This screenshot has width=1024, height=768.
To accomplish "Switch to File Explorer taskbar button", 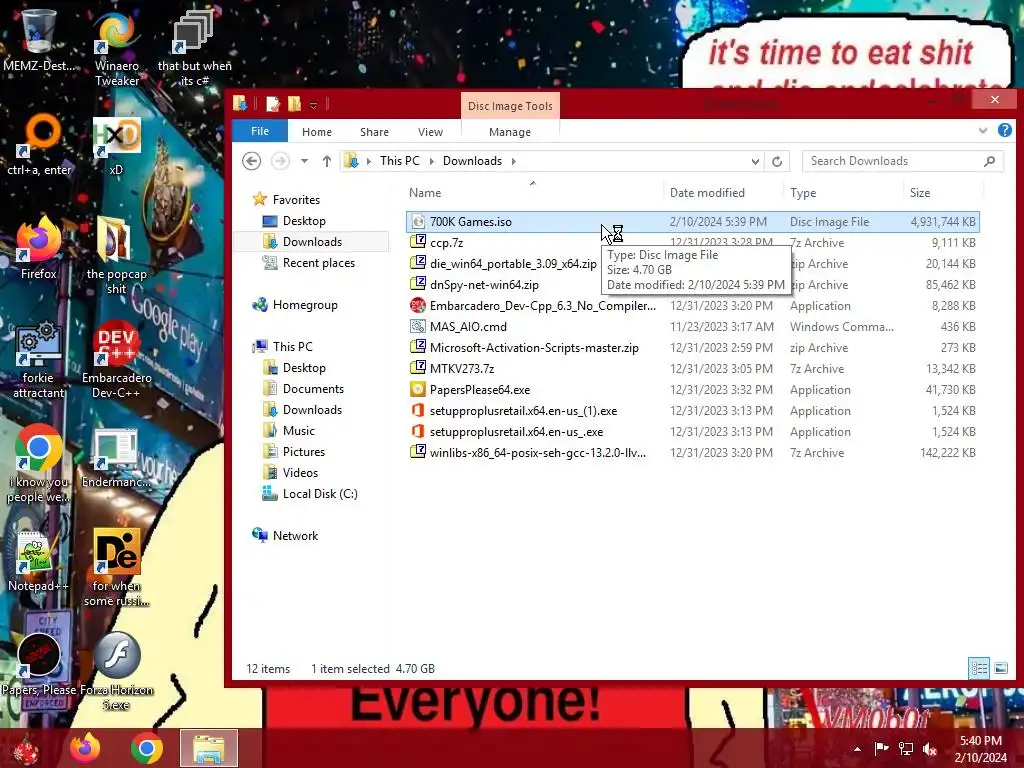I will click(x=209, y=748).
